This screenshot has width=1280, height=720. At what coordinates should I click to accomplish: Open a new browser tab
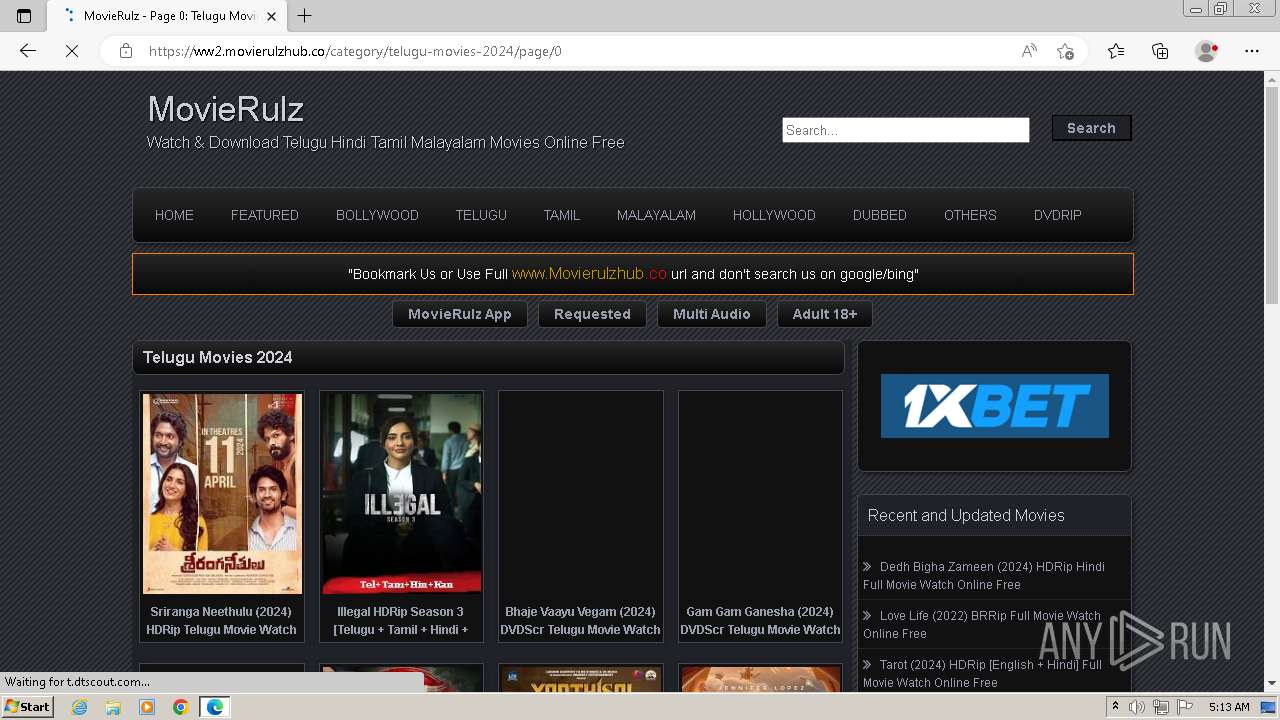pyautogui.click(x=305, y=16)
